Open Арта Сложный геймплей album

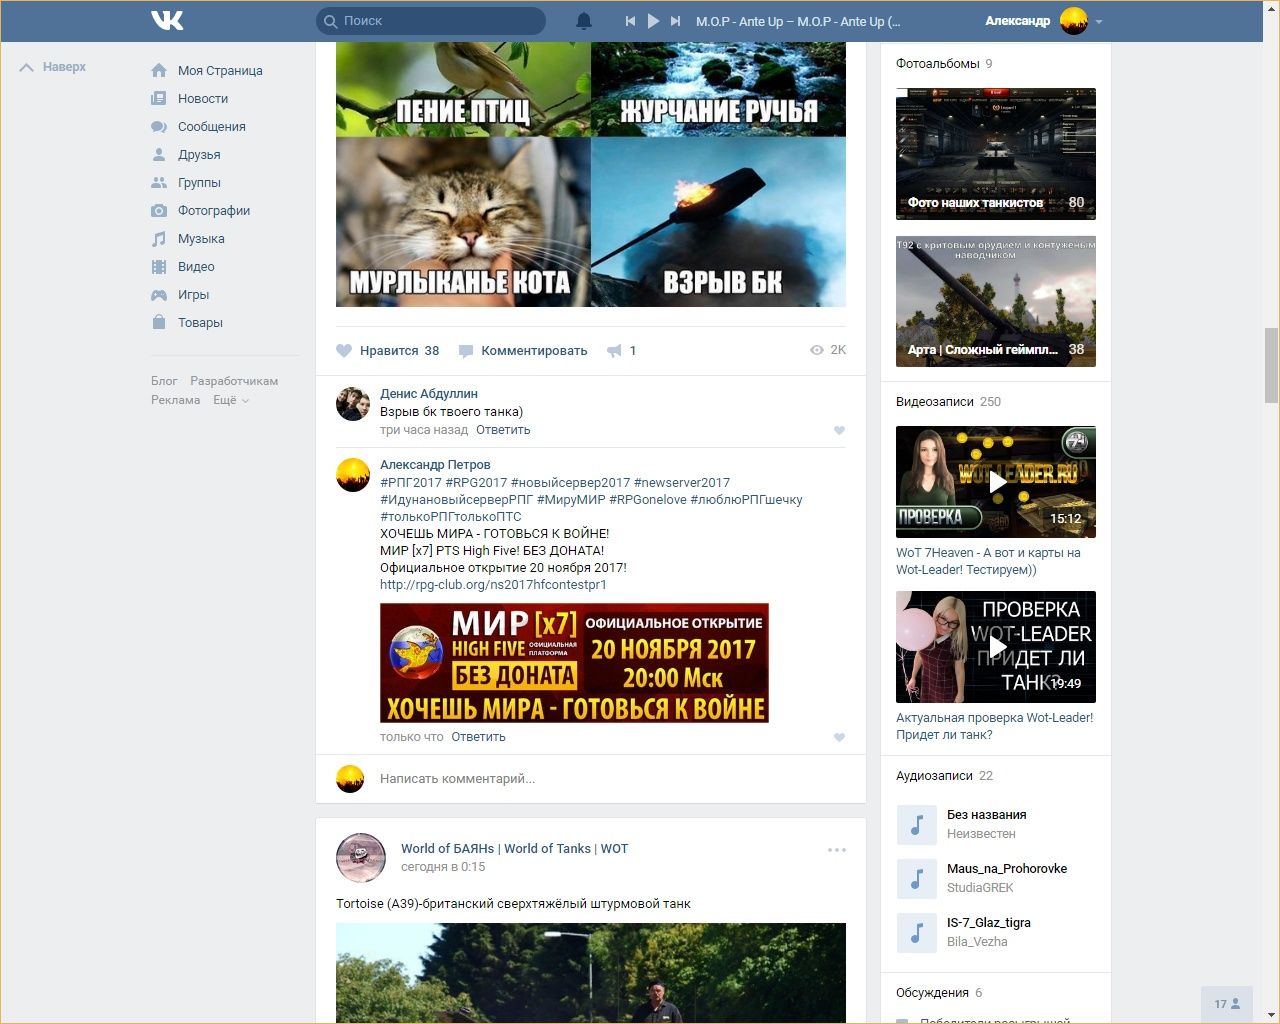pyautogui.click(x=996, y=301)
